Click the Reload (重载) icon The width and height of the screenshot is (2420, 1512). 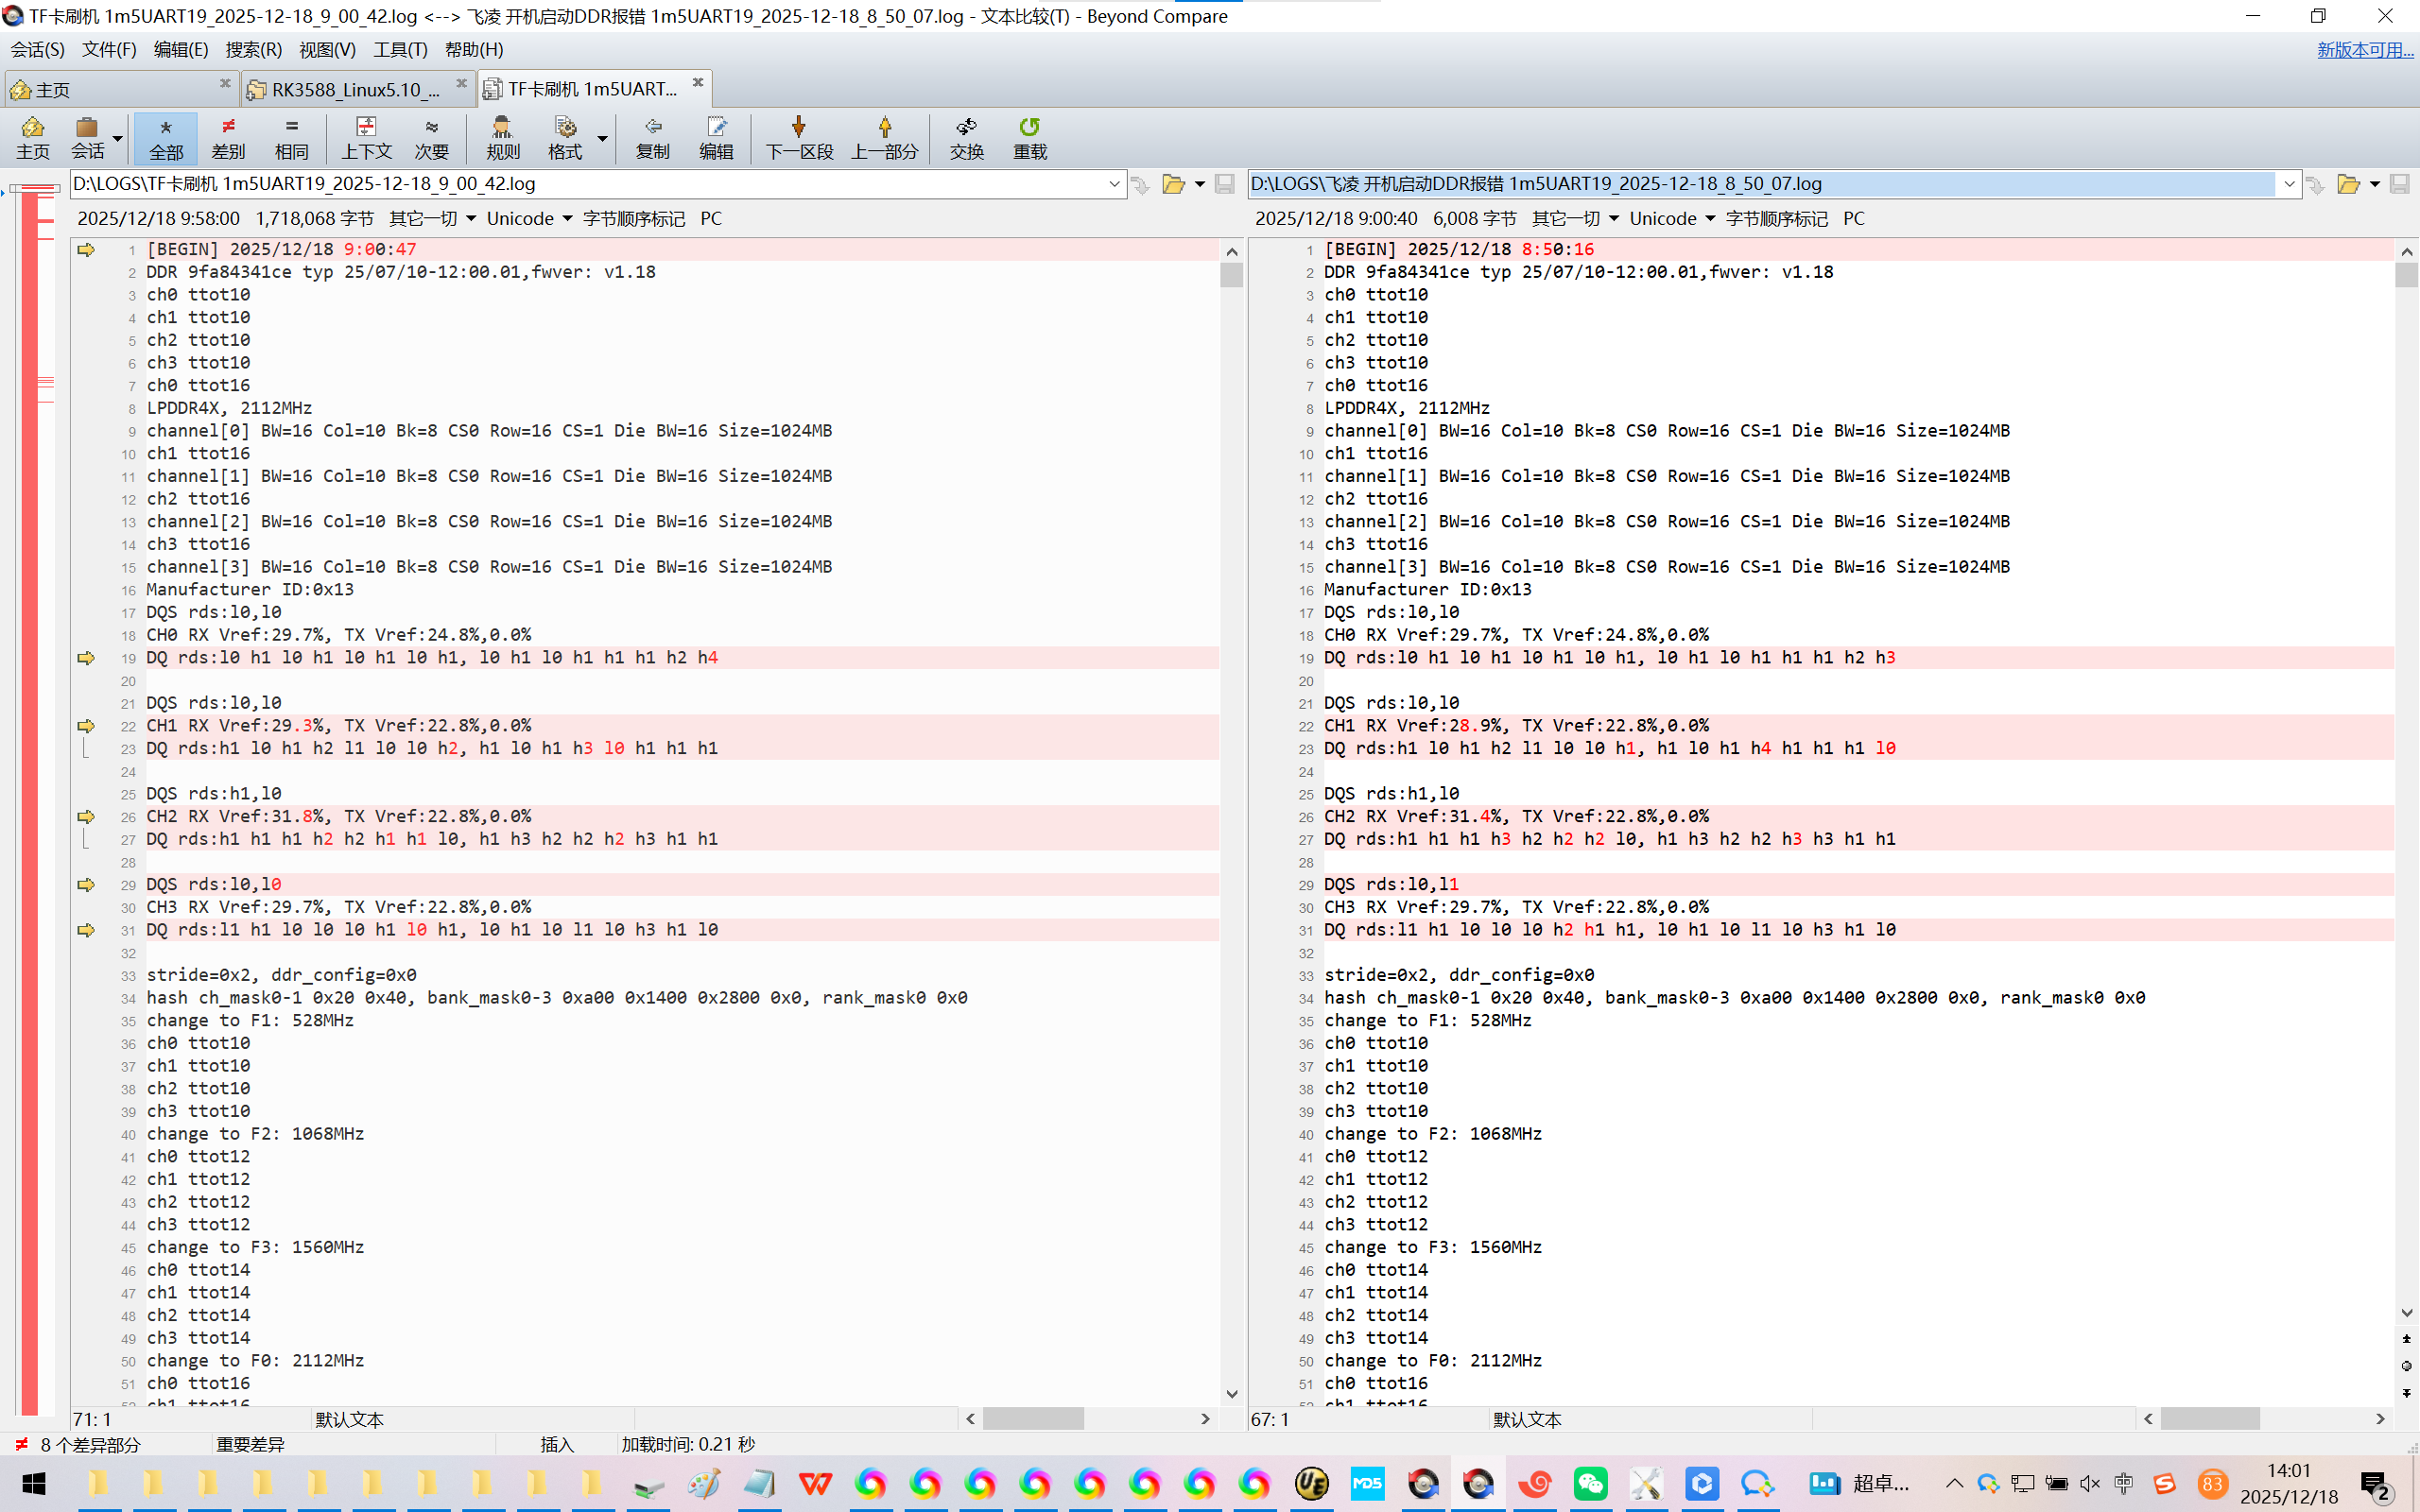(x=1029, y=127)
